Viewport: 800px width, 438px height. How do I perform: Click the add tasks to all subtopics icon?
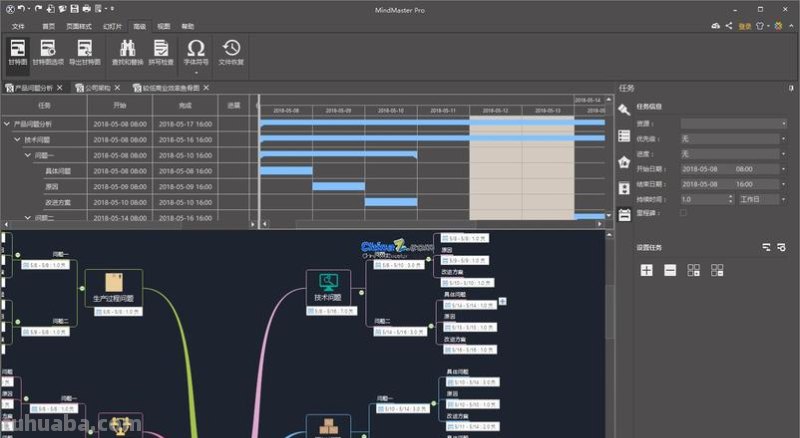click(x=693, y=270)
